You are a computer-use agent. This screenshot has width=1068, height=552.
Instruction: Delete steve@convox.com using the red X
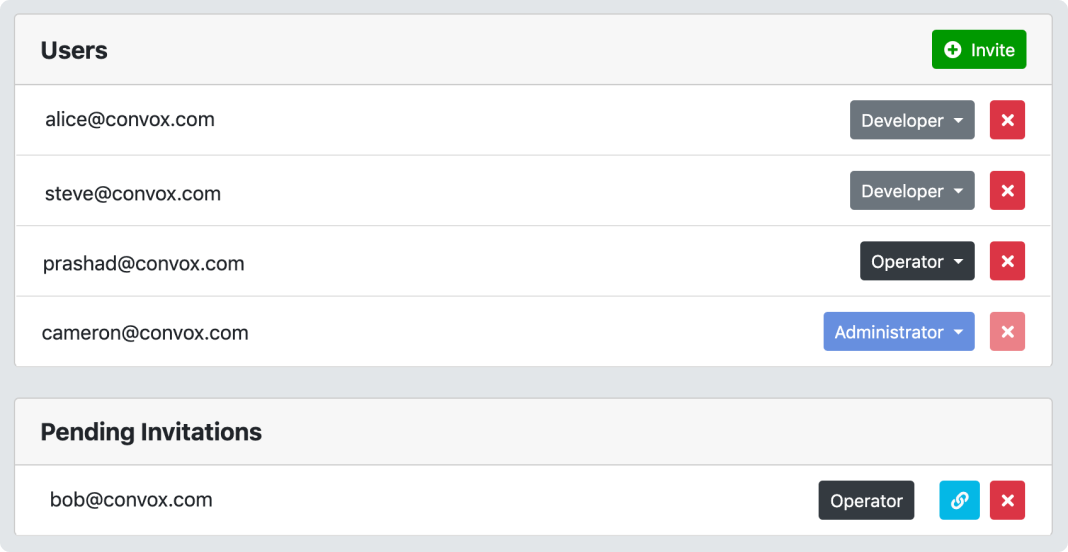click(x=1007, y=190)
